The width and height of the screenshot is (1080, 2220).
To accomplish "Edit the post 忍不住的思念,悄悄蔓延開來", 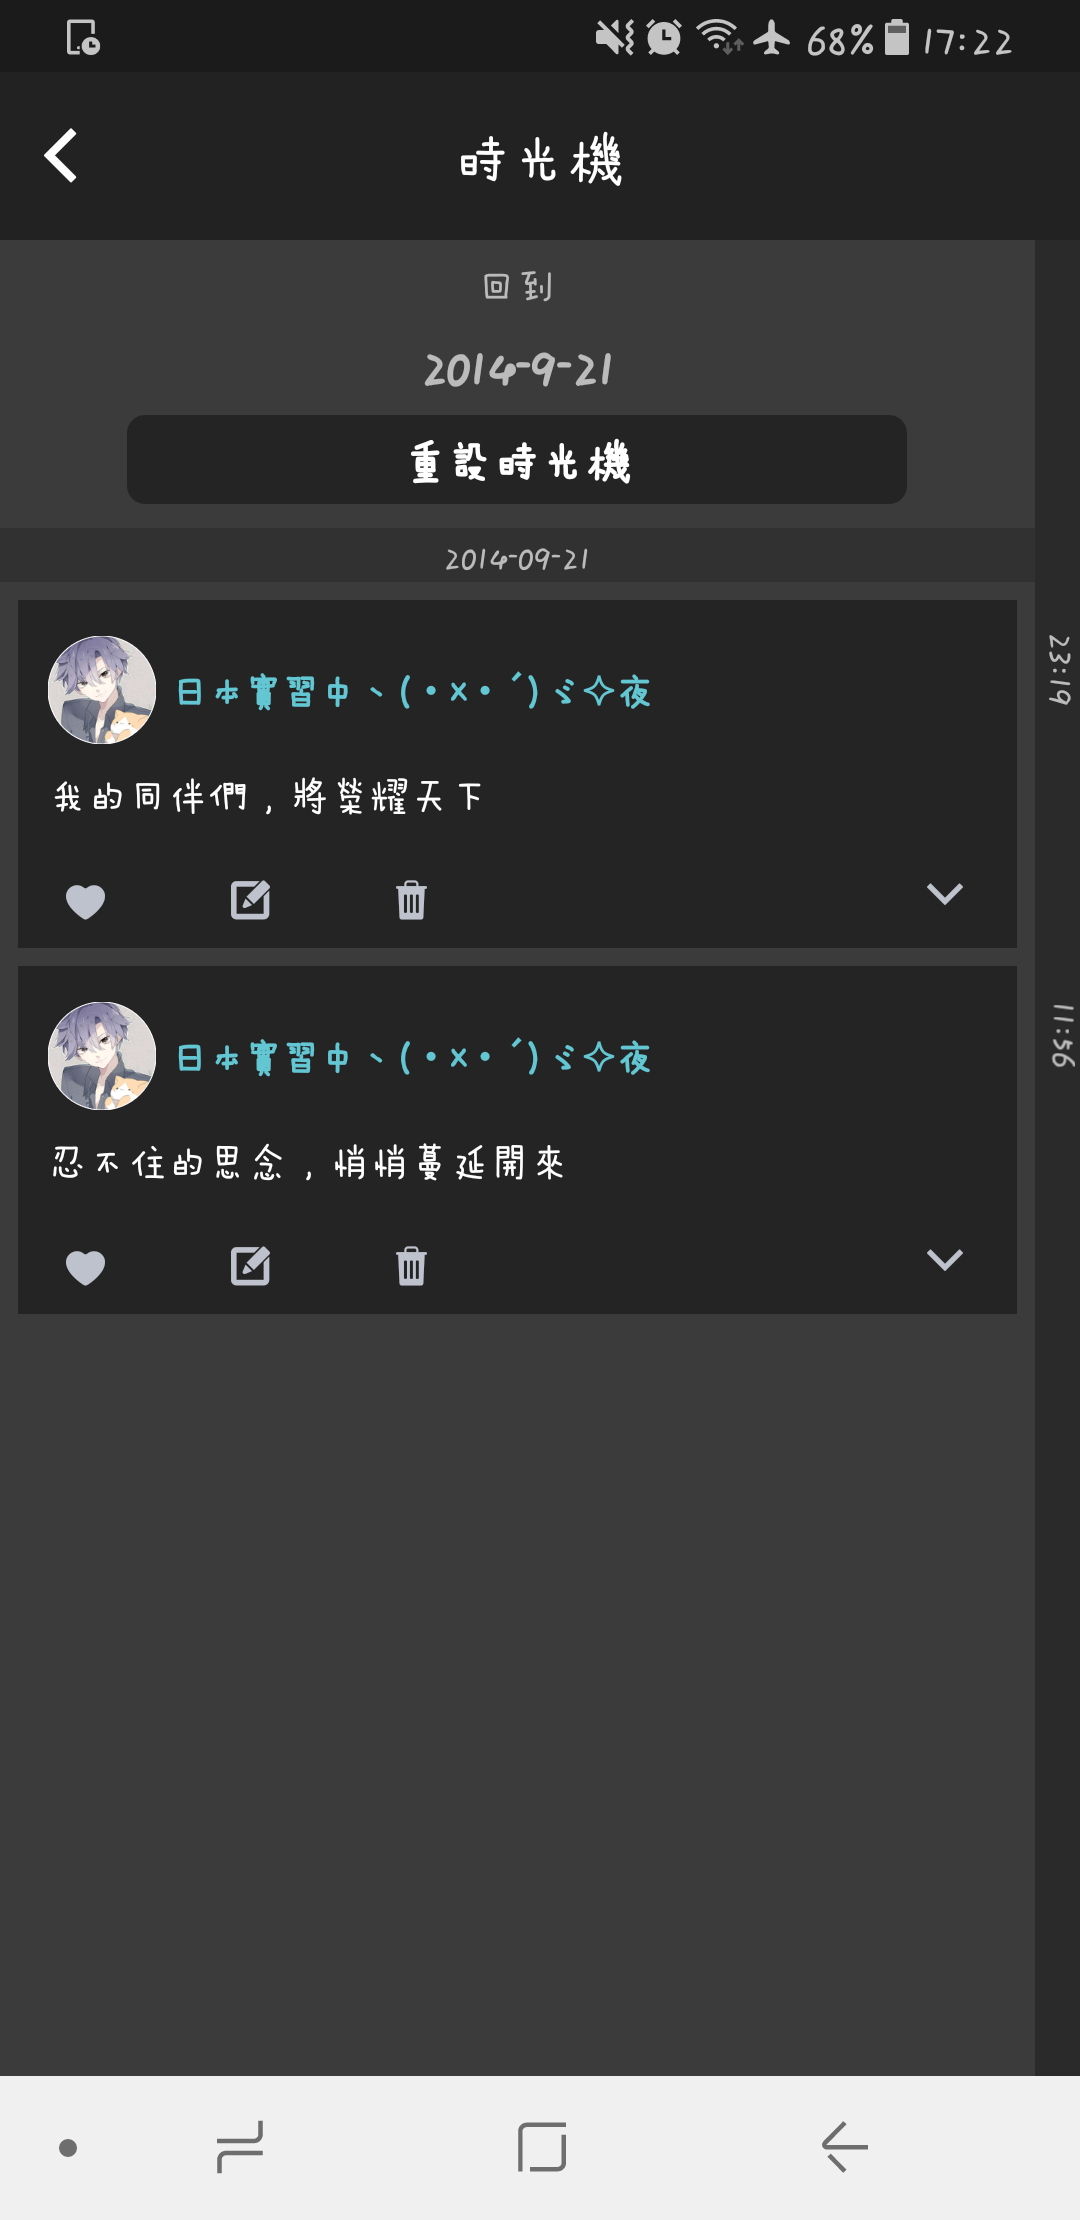I will 250,1266.
